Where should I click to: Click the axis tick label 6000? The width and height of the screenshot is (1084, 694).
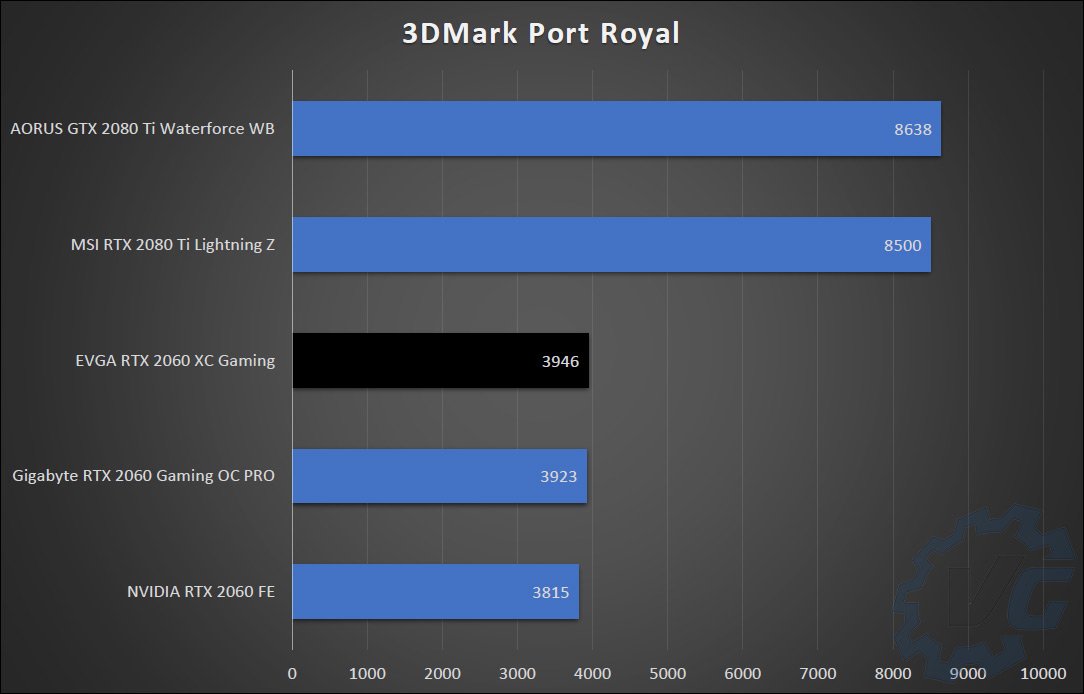point(742,673)
